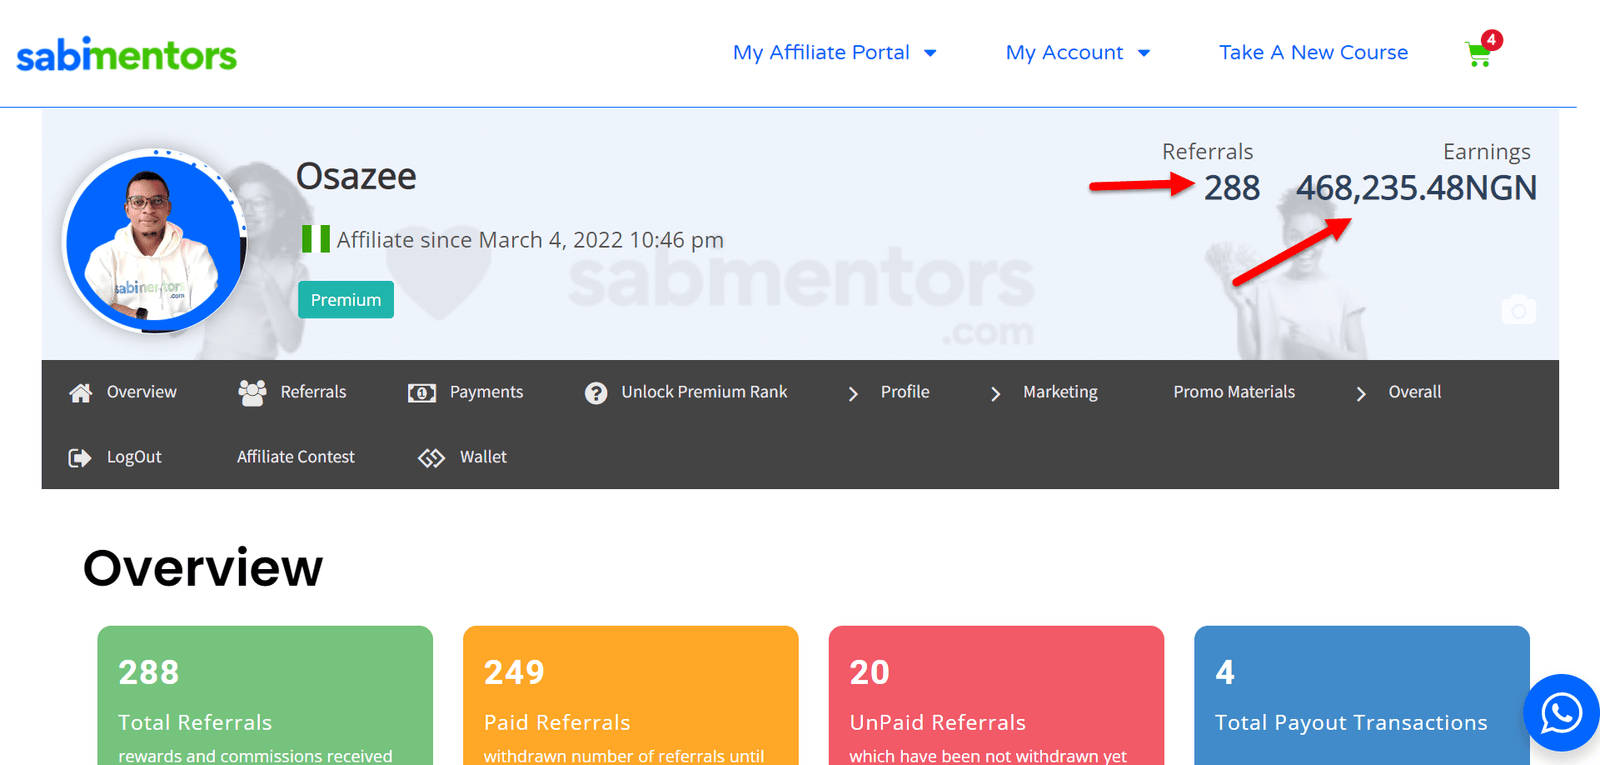Click Osazee's profile picture
1600x765 pixels.
click(x=154, y=241)
